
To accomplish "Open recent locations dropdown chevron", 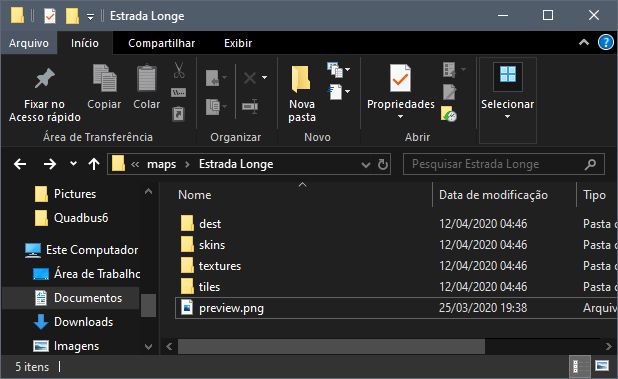I will point(73,163).
